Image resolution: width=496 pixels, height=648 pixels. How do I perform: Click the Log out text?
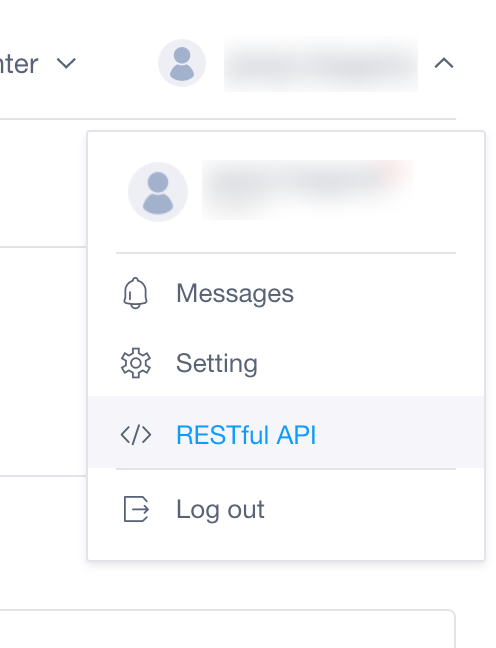point(220,509)
